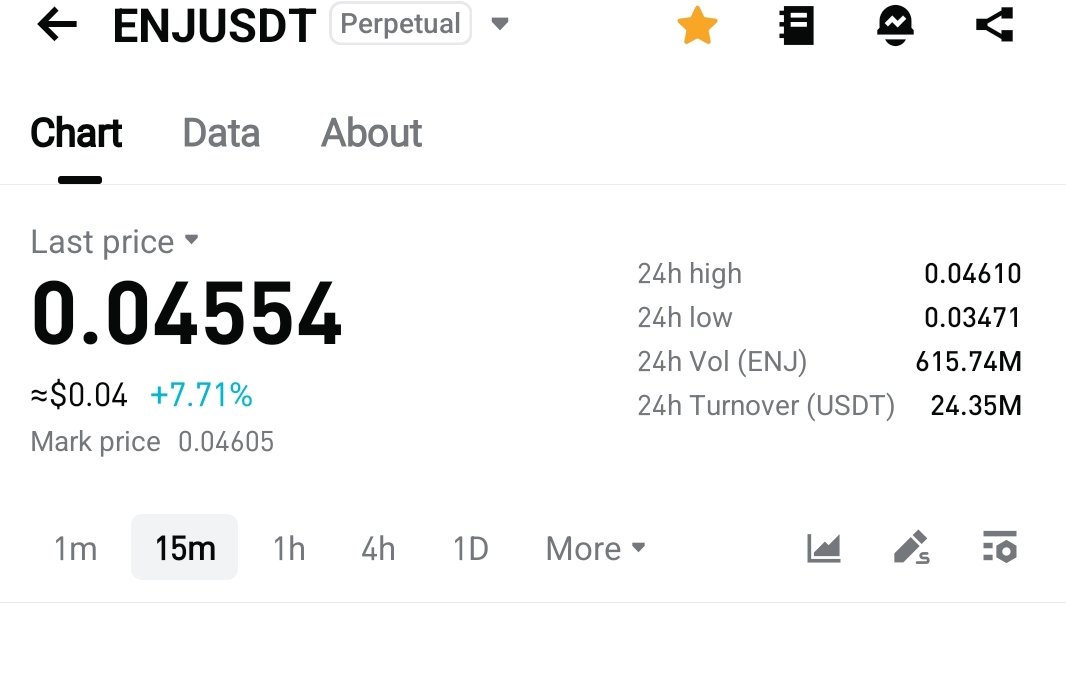Switch to the About tab
The image size is (1066, 686).
coord(371,133)
